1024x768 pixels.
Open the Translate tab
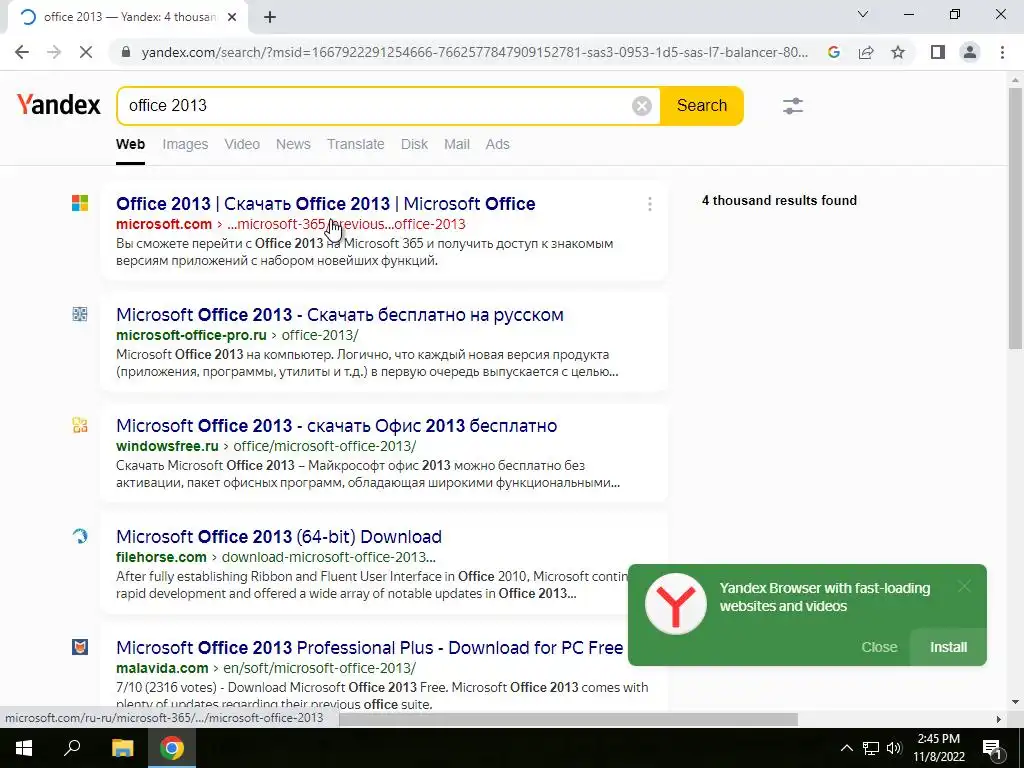pyautogui.click(x=356, y=144)
